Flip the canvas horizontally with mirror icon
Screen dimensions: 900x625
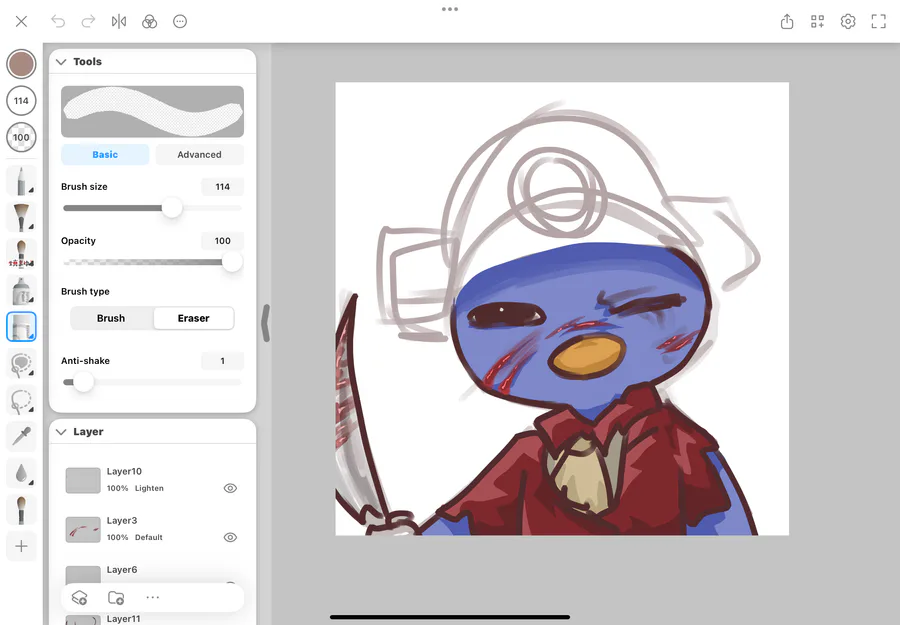(119, 22)
